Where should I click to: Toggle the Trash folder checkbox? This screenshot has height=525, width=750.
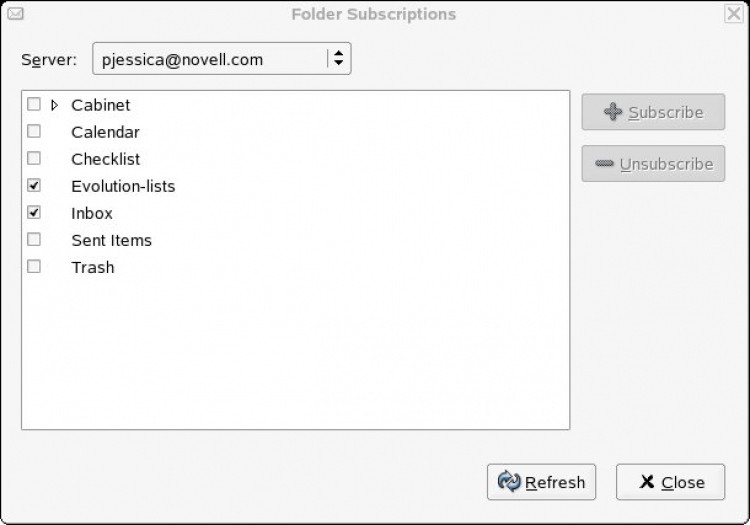[x=34, y=266]
